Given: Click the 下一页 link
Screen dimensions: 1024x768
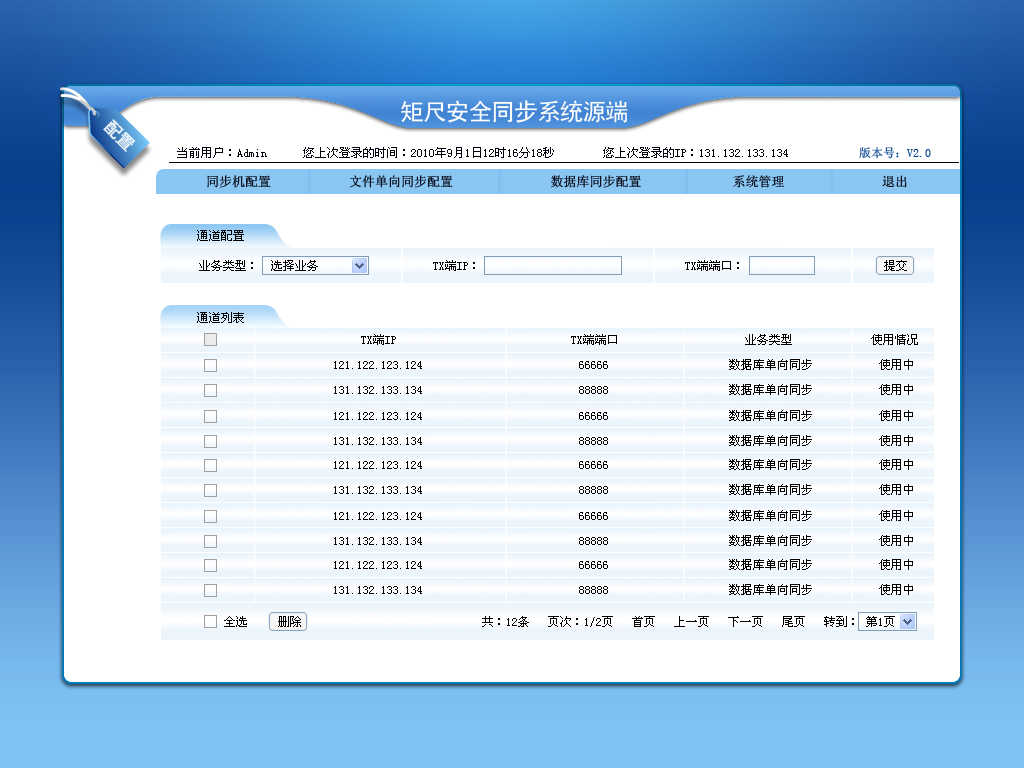Looking at the screenshot, I should pyautogui.click(x=745, y=622).
